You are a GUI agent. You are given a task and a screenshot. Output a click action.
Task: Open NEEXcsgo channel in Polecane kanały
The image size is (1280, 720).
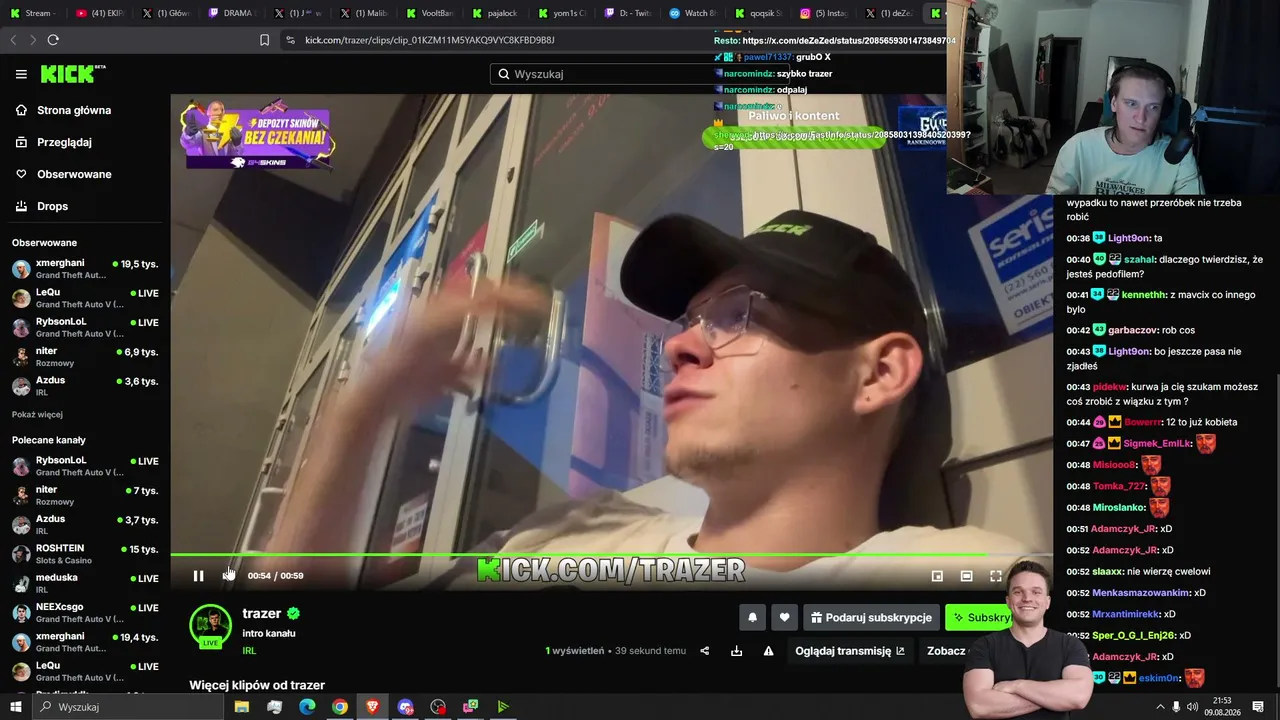85,613
